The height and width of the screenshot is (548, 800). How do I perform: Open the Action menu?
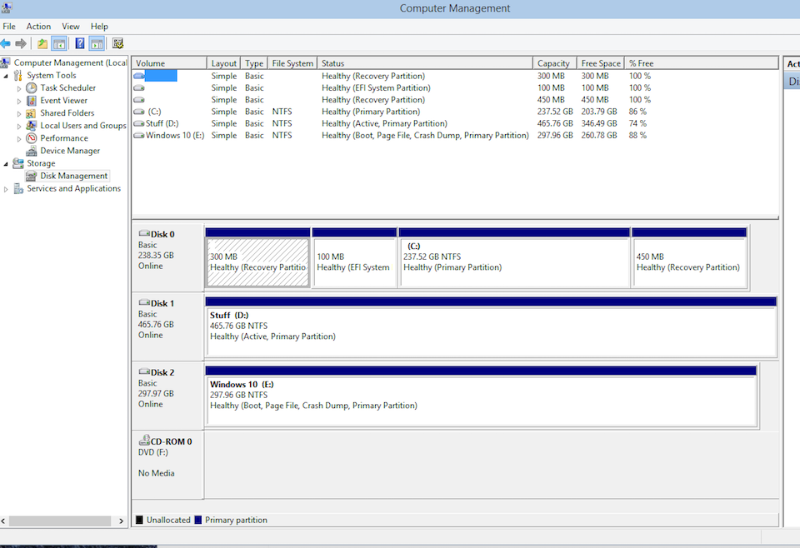39,26
